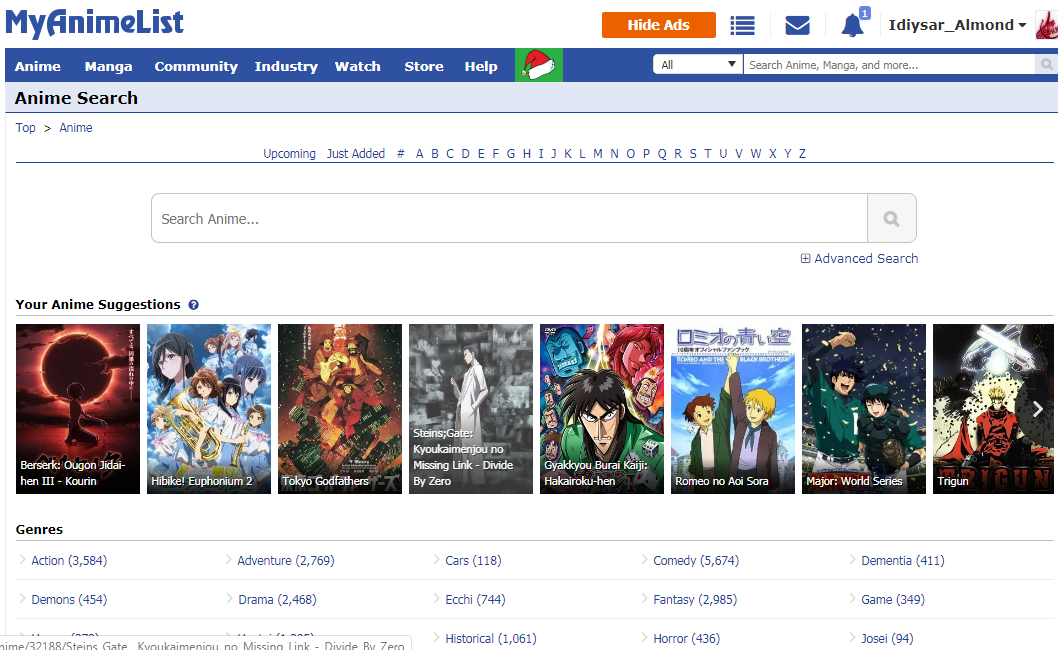Open the Community menu

click(x=196, y=66)
